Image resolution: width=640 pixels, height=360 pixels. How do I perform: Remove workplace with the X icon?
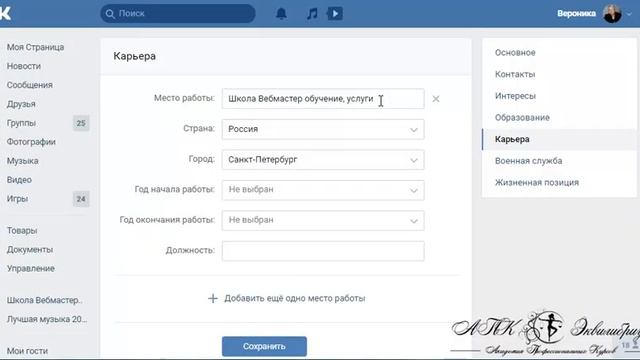click(436, 99)
